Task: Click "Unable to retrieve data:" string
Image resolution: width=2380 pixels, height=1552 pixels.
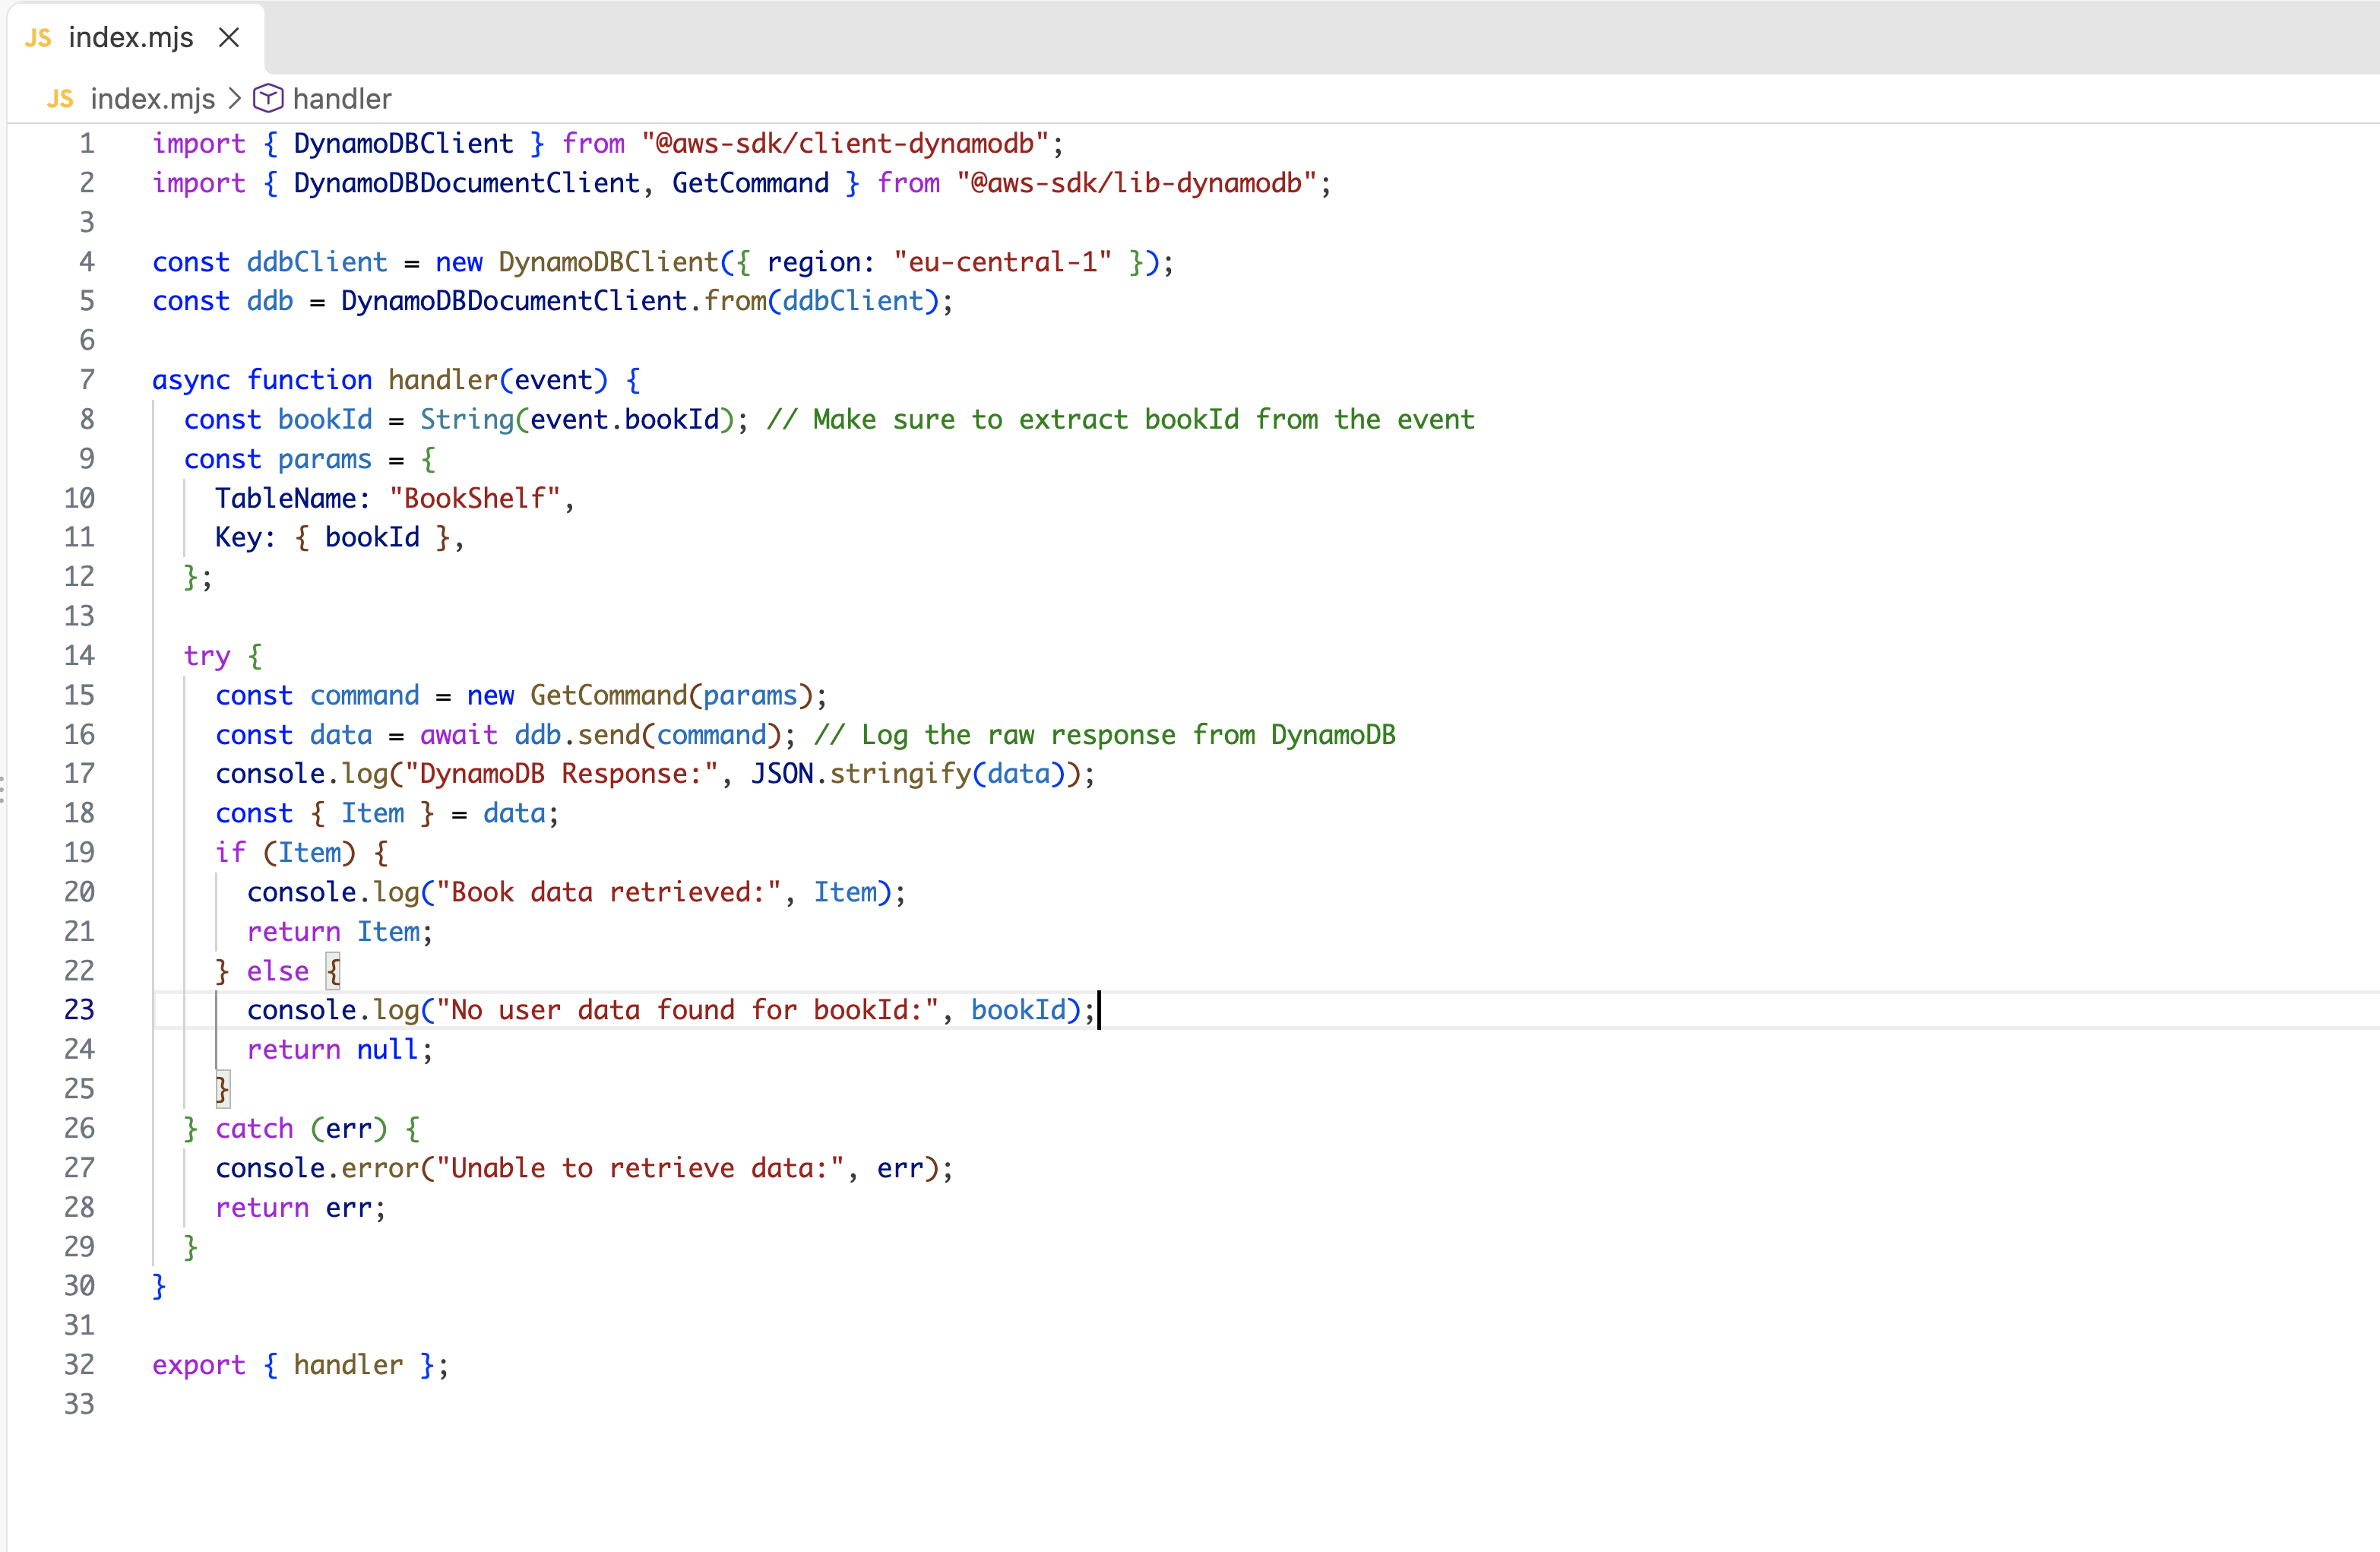Action: [640, 1168]
